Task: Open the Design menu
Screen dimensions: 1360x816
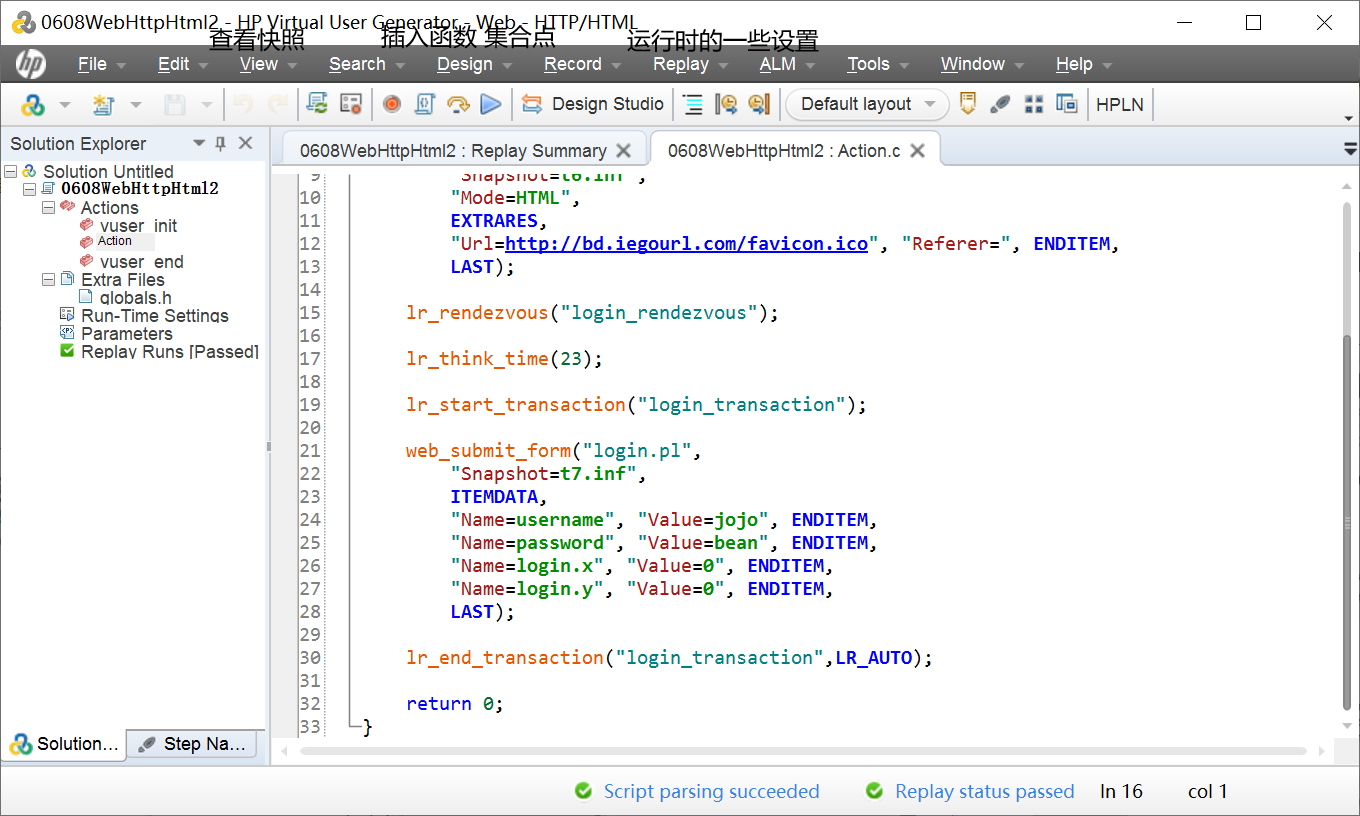Action: click(x=475, y=64)
